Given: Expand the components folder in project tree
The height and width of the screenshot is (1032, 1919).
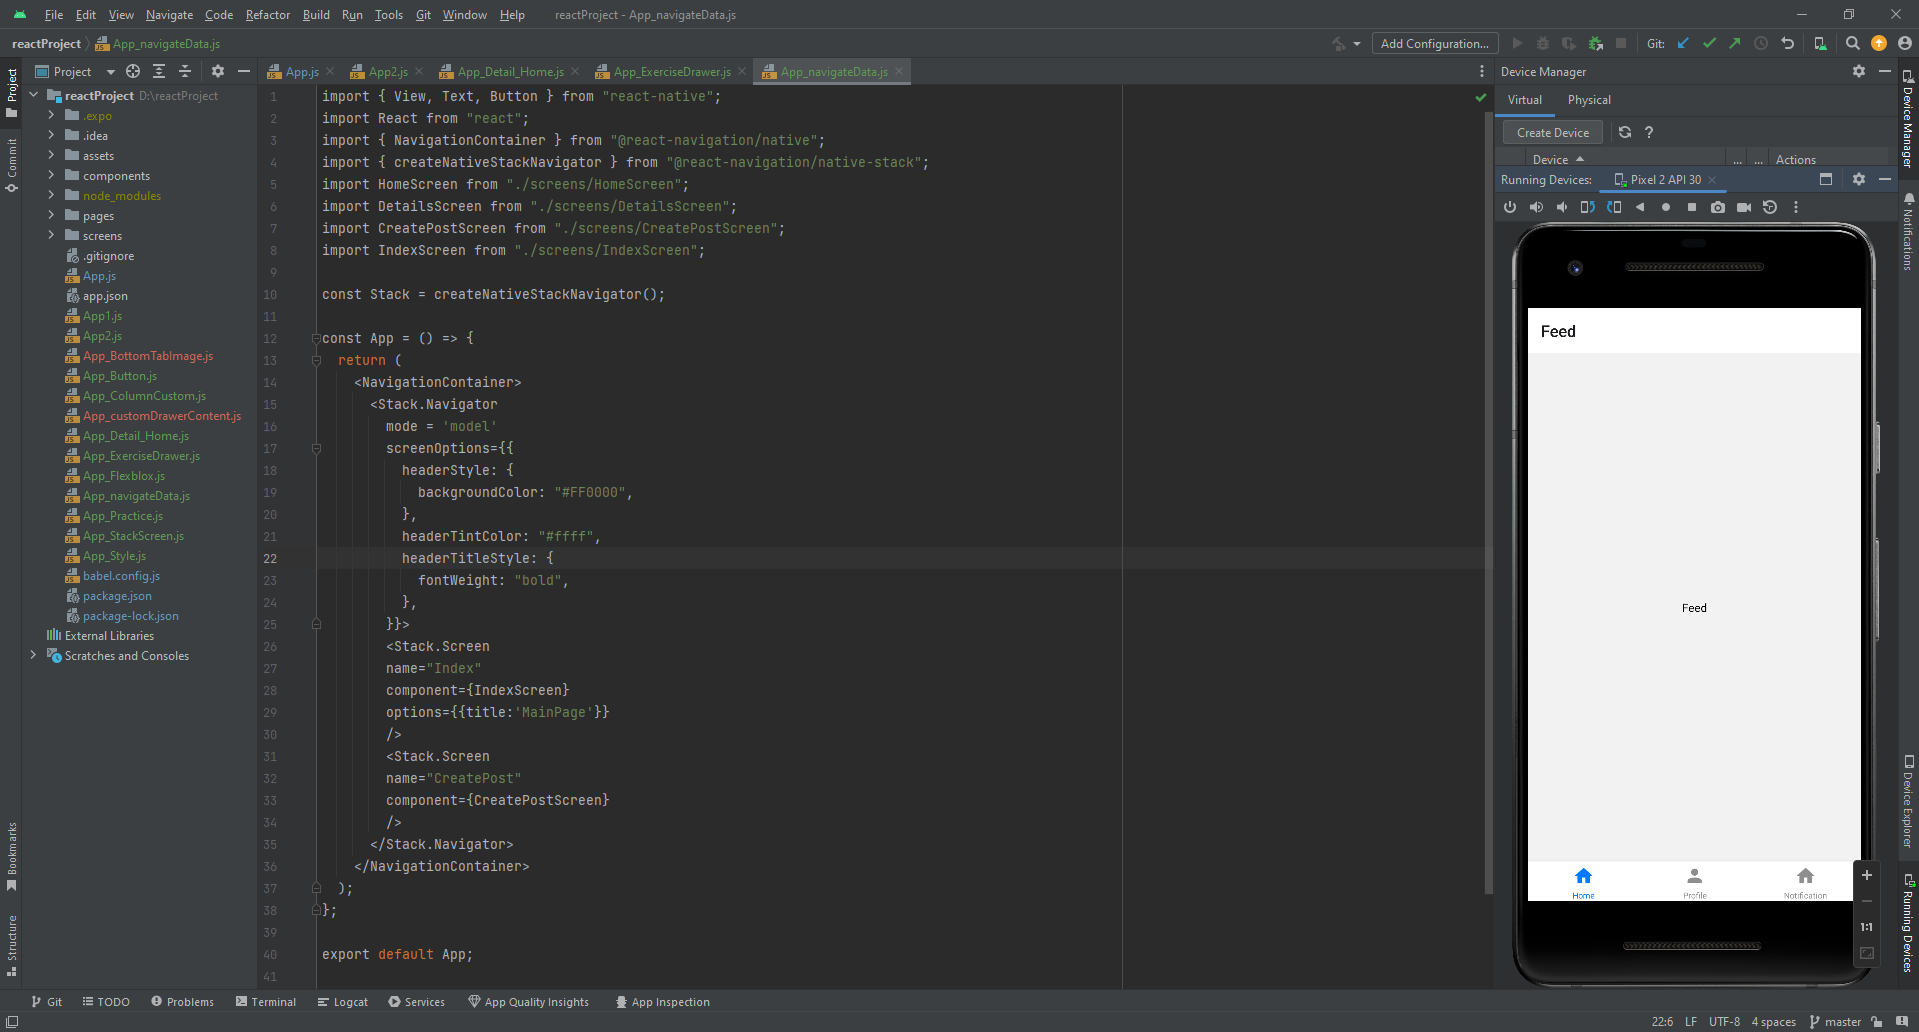Looking at the screenshot, I should (x=51, y=175).
